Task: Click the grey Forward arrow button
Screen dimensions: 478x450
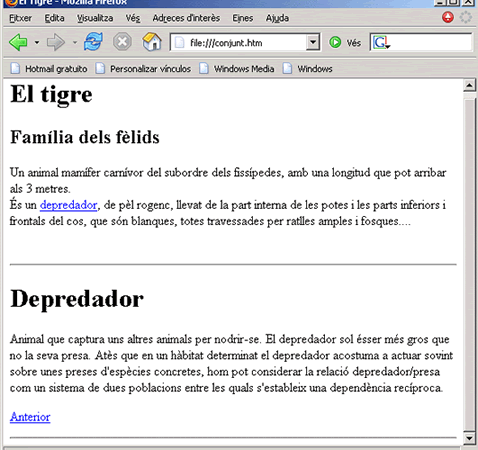Action: coord(55,42)
